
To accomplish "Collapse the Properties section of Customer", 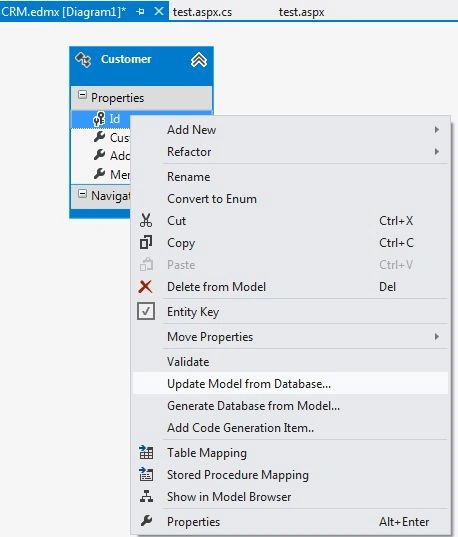I will pyautogui.click(x=82, y=95).
